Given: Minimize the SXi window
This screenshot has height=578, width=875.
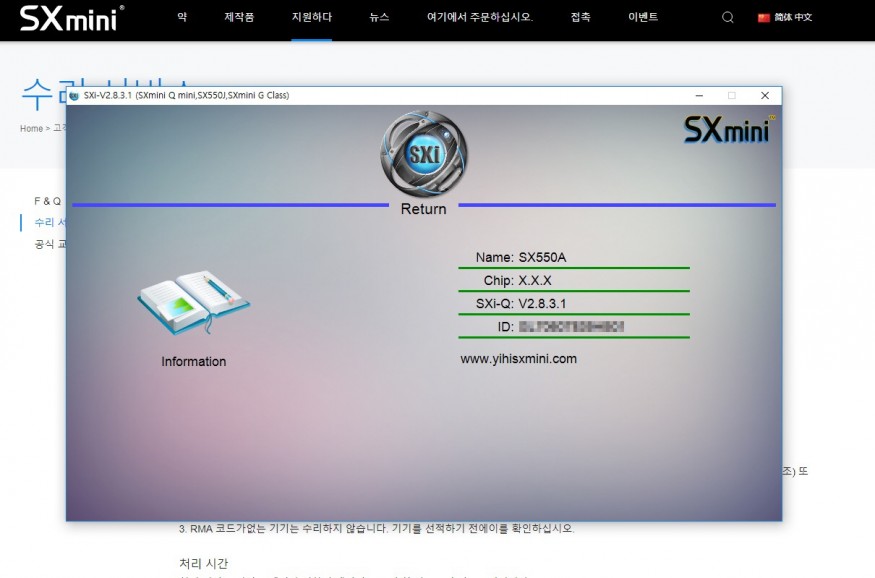Looking at the screenshot, I should pyautogui.click(x=699, y=95).
